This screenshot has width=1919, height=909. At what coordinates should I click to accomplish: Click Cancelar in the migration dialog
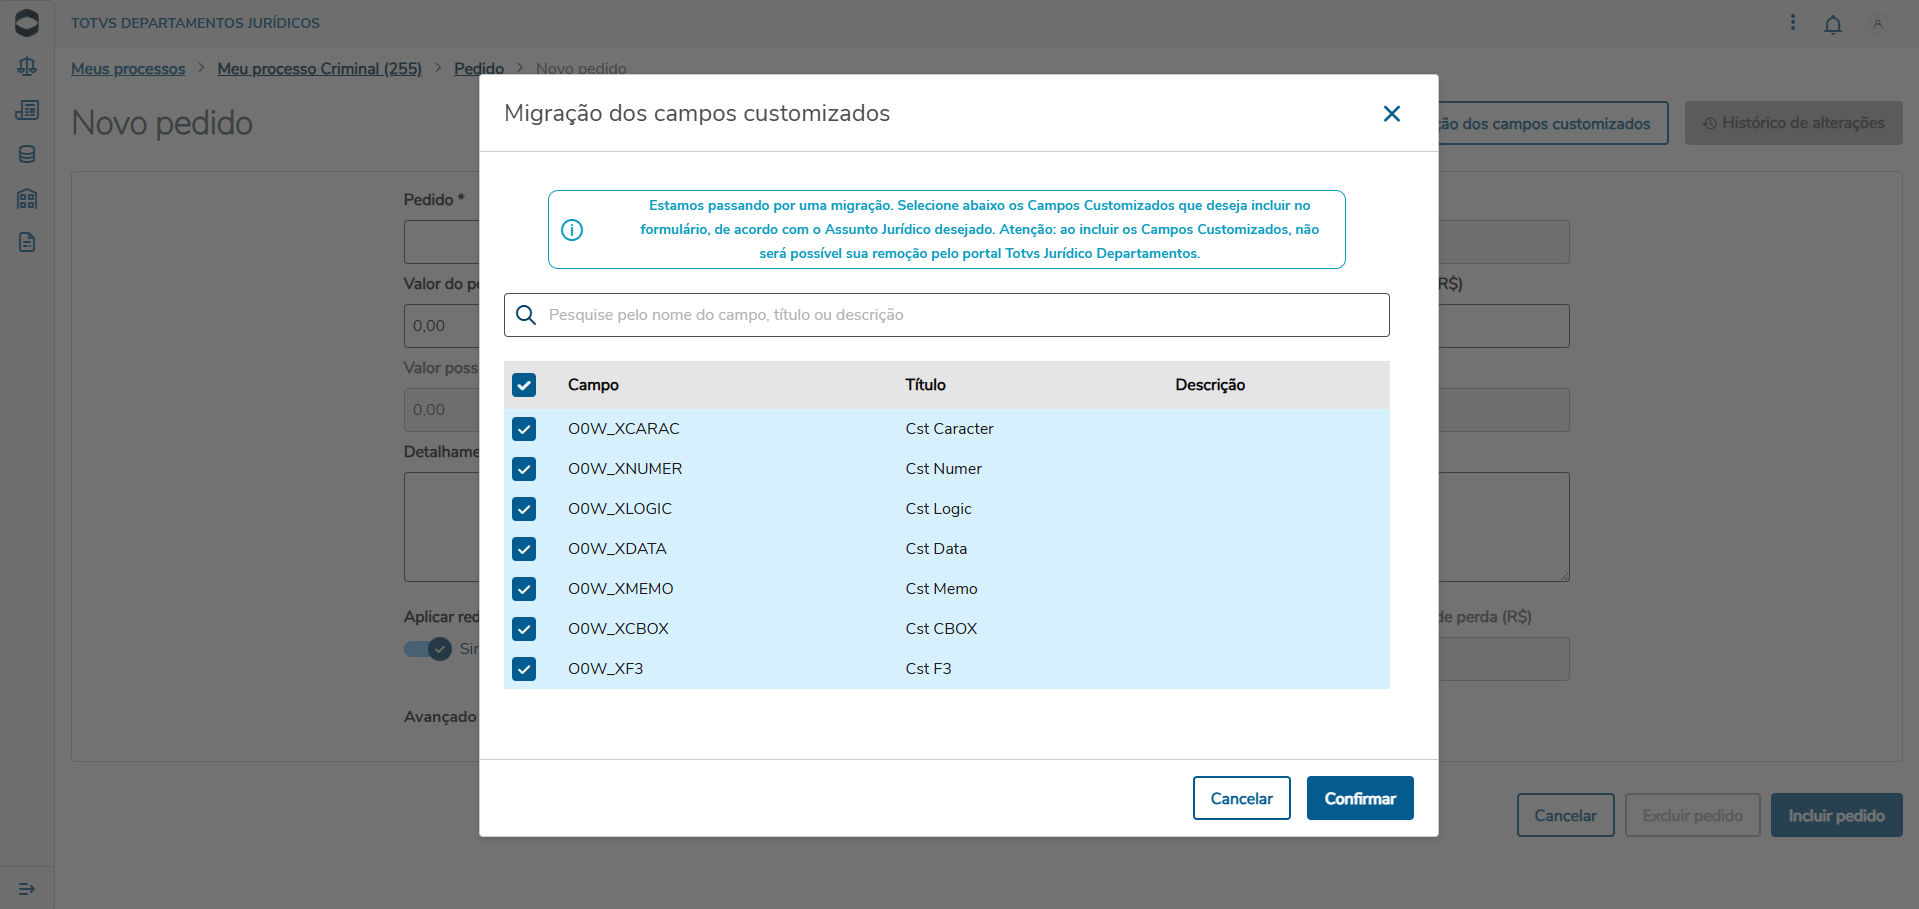(1241, 798)
